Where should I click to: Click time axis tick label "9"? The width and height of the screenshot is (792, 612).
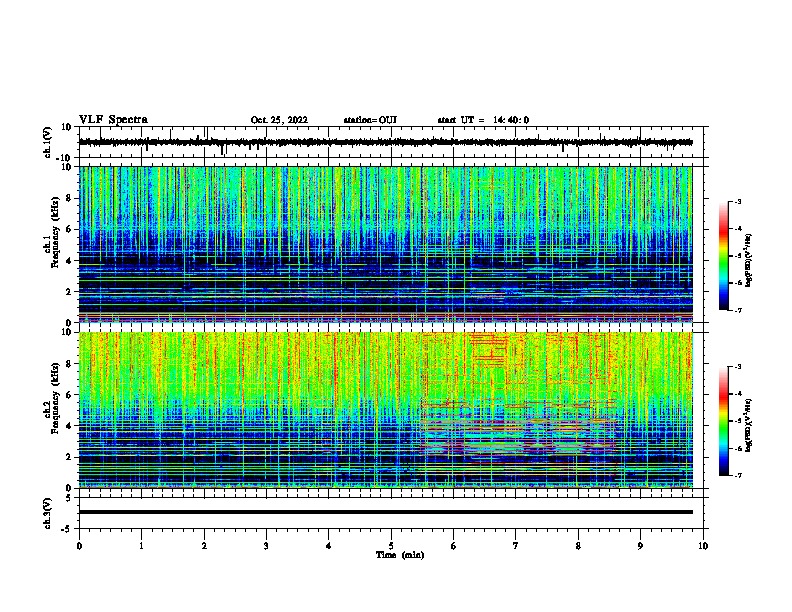(640, 546)
